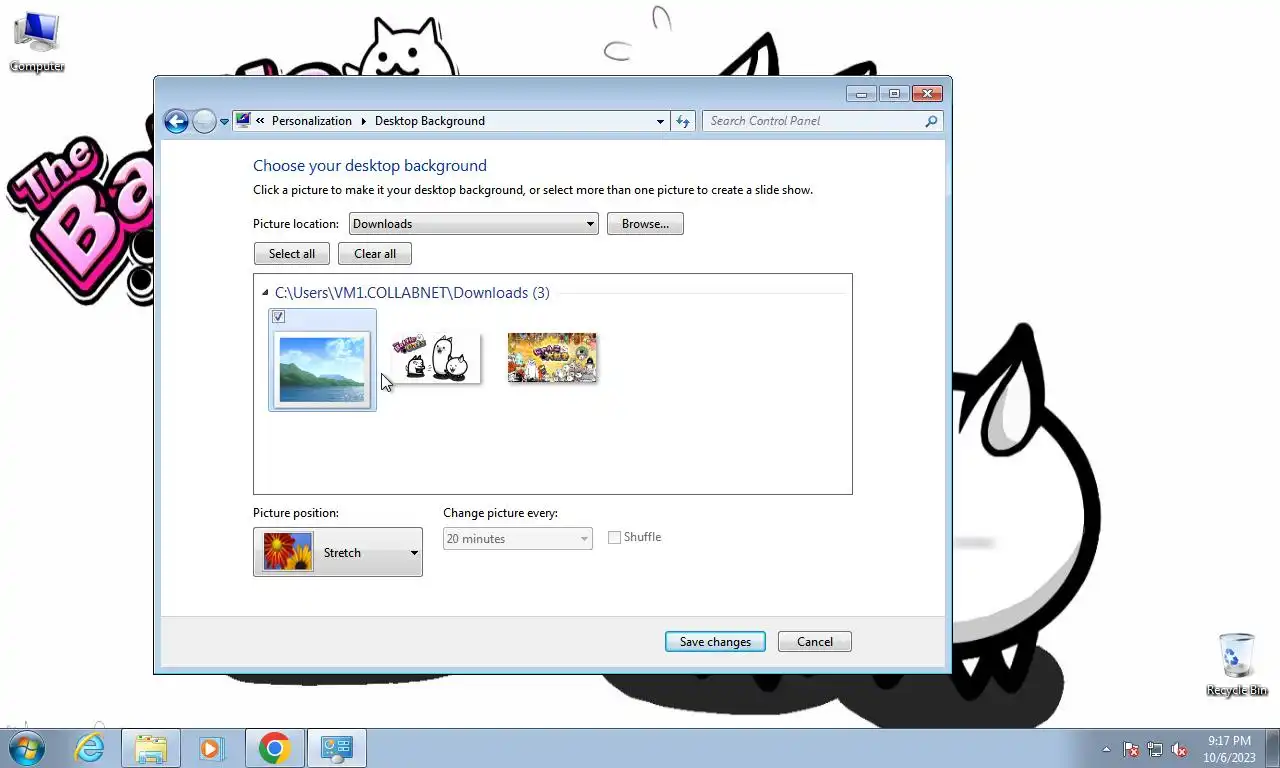Open Windows Explorer from the taskbar
1280x768 pixels.
(151, 748)
